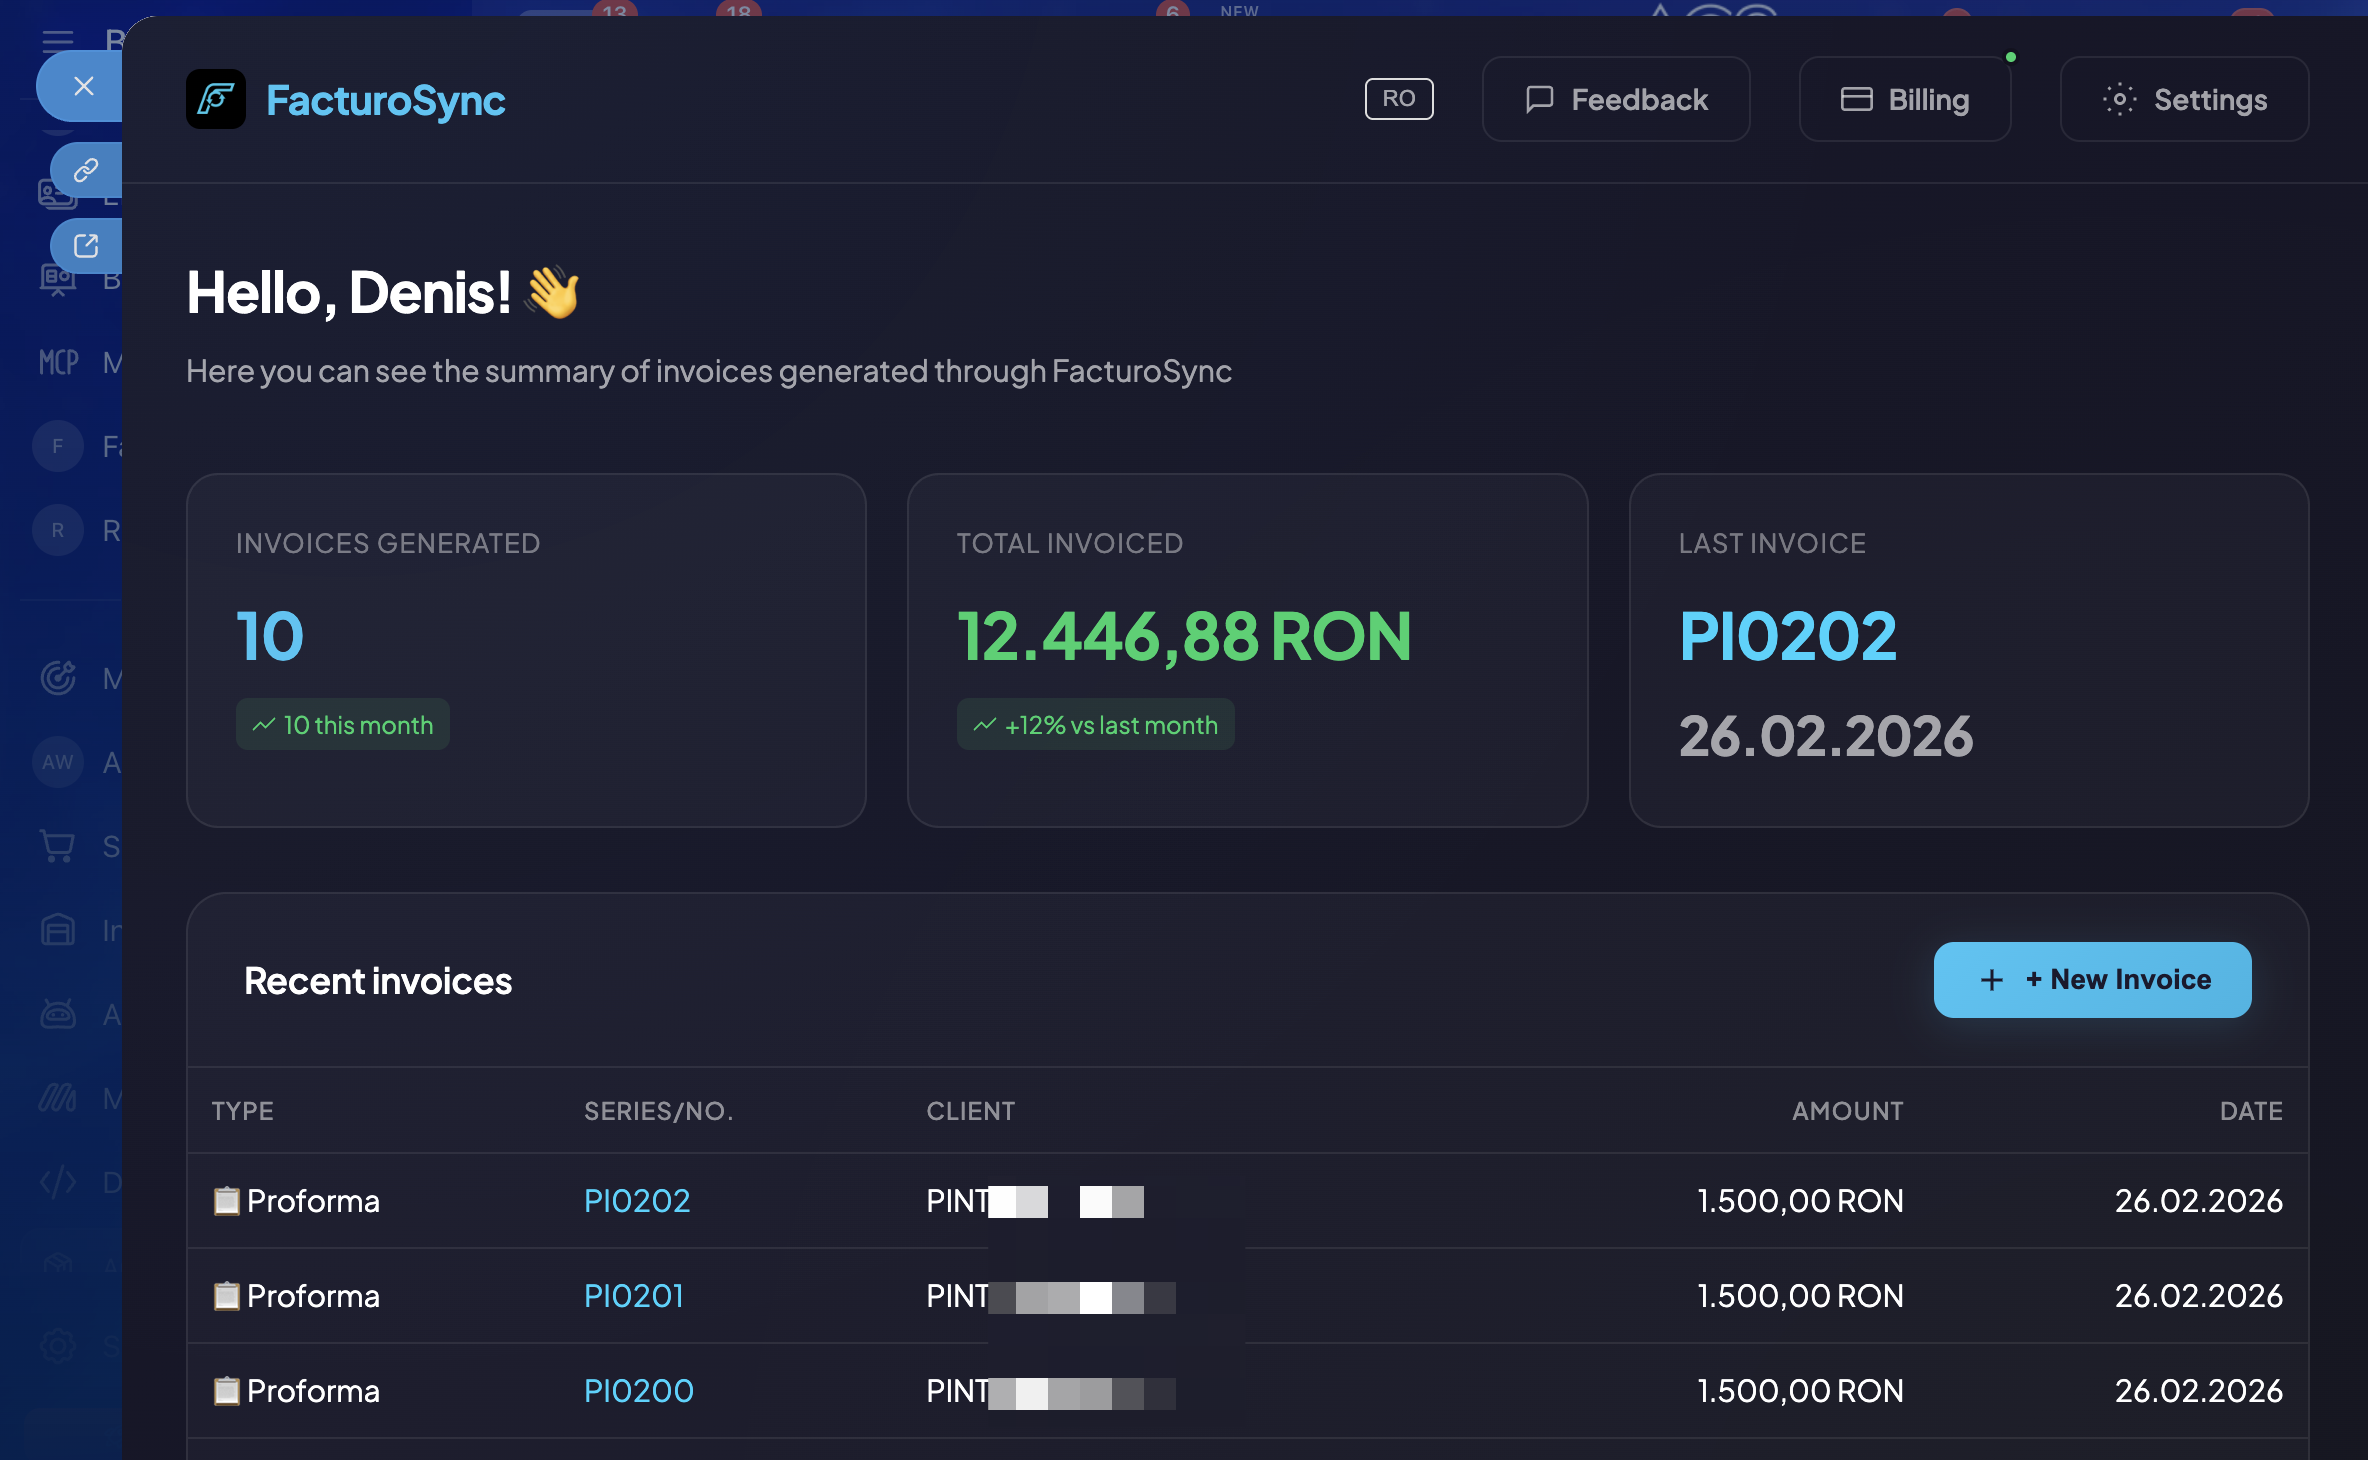Click the copy link chain icon

pyautogui.click(x=86, y=170)
